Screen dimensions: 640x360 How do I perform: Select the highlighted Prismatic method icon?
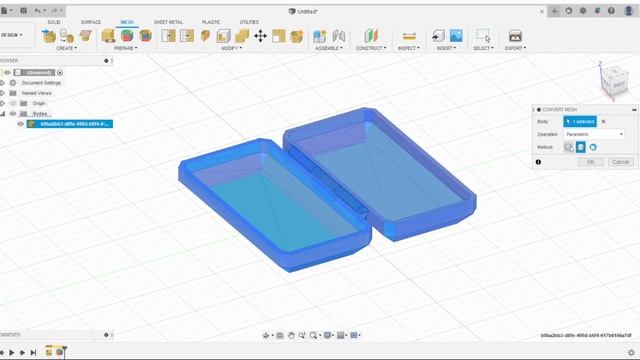pyautogui.click(x=580, y=147)
